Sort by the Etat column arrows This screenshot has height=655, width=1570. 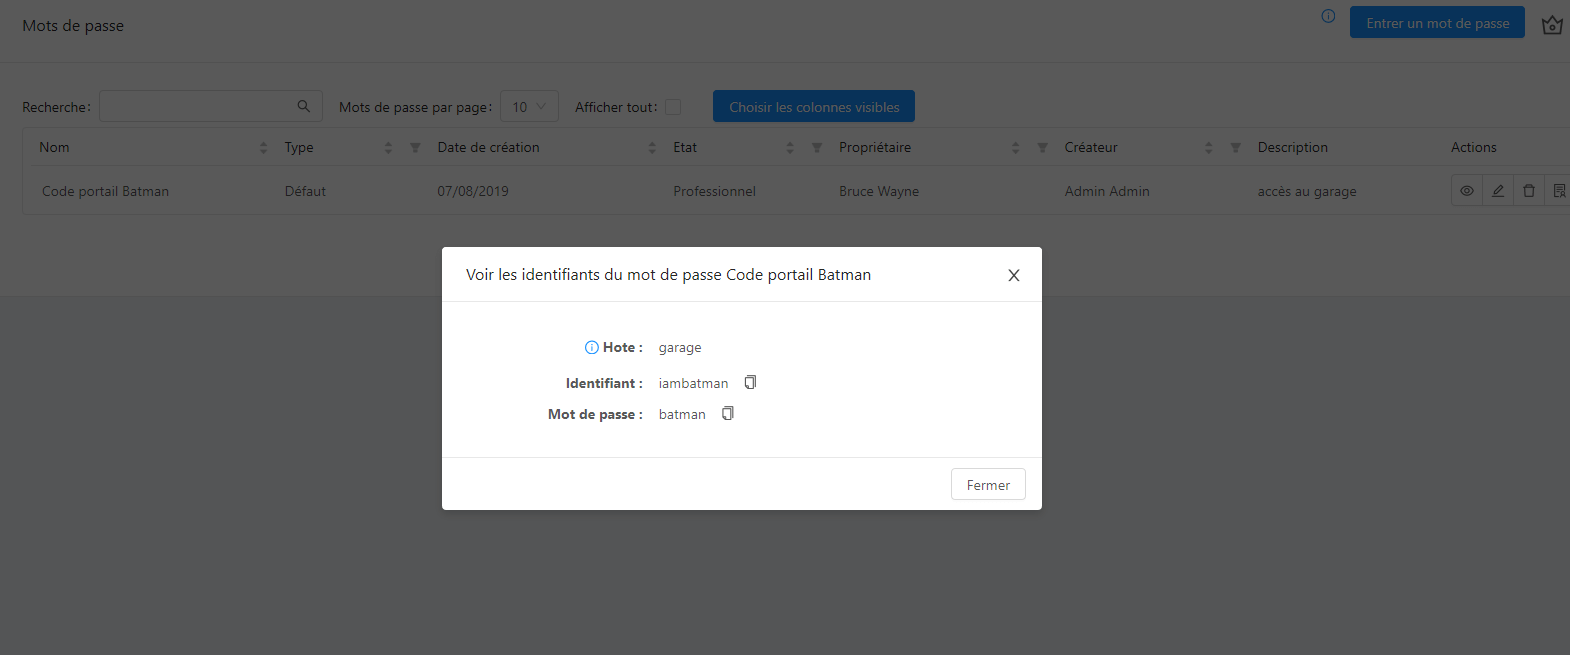click(790, 148)
